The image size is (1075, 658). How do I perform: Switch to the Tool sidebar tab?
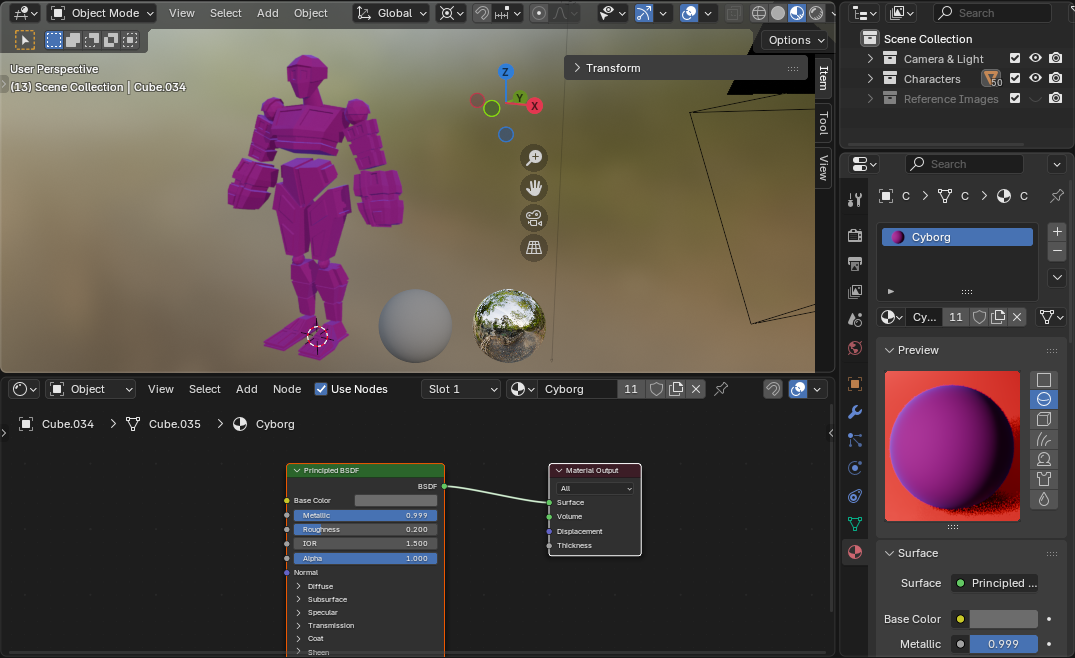click(823, 123)
